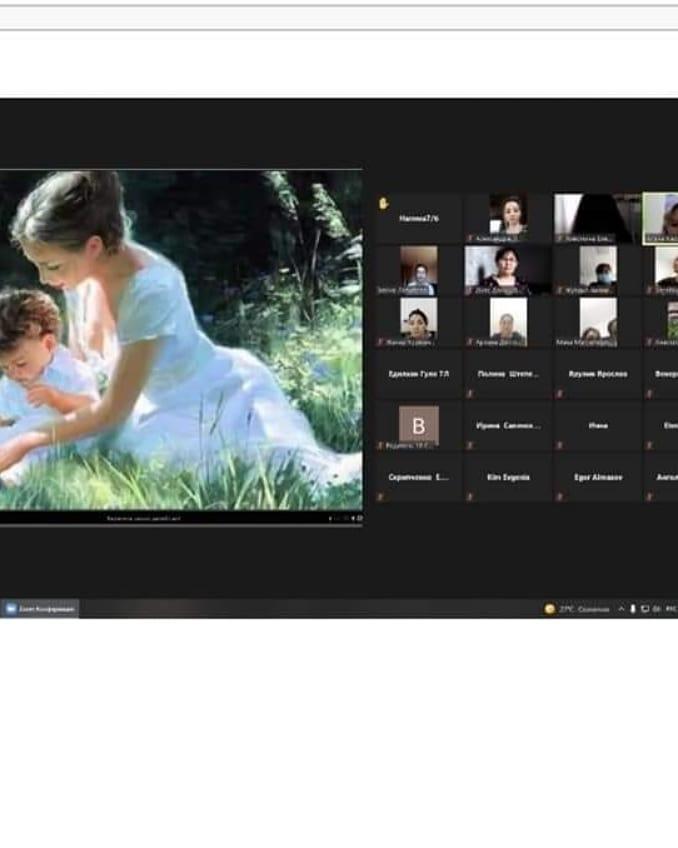Image resolution: width=678 pixels, height=848 pixels.
Task: Select the Гуля 7Л participant tile
Action: tap(418, 374)
